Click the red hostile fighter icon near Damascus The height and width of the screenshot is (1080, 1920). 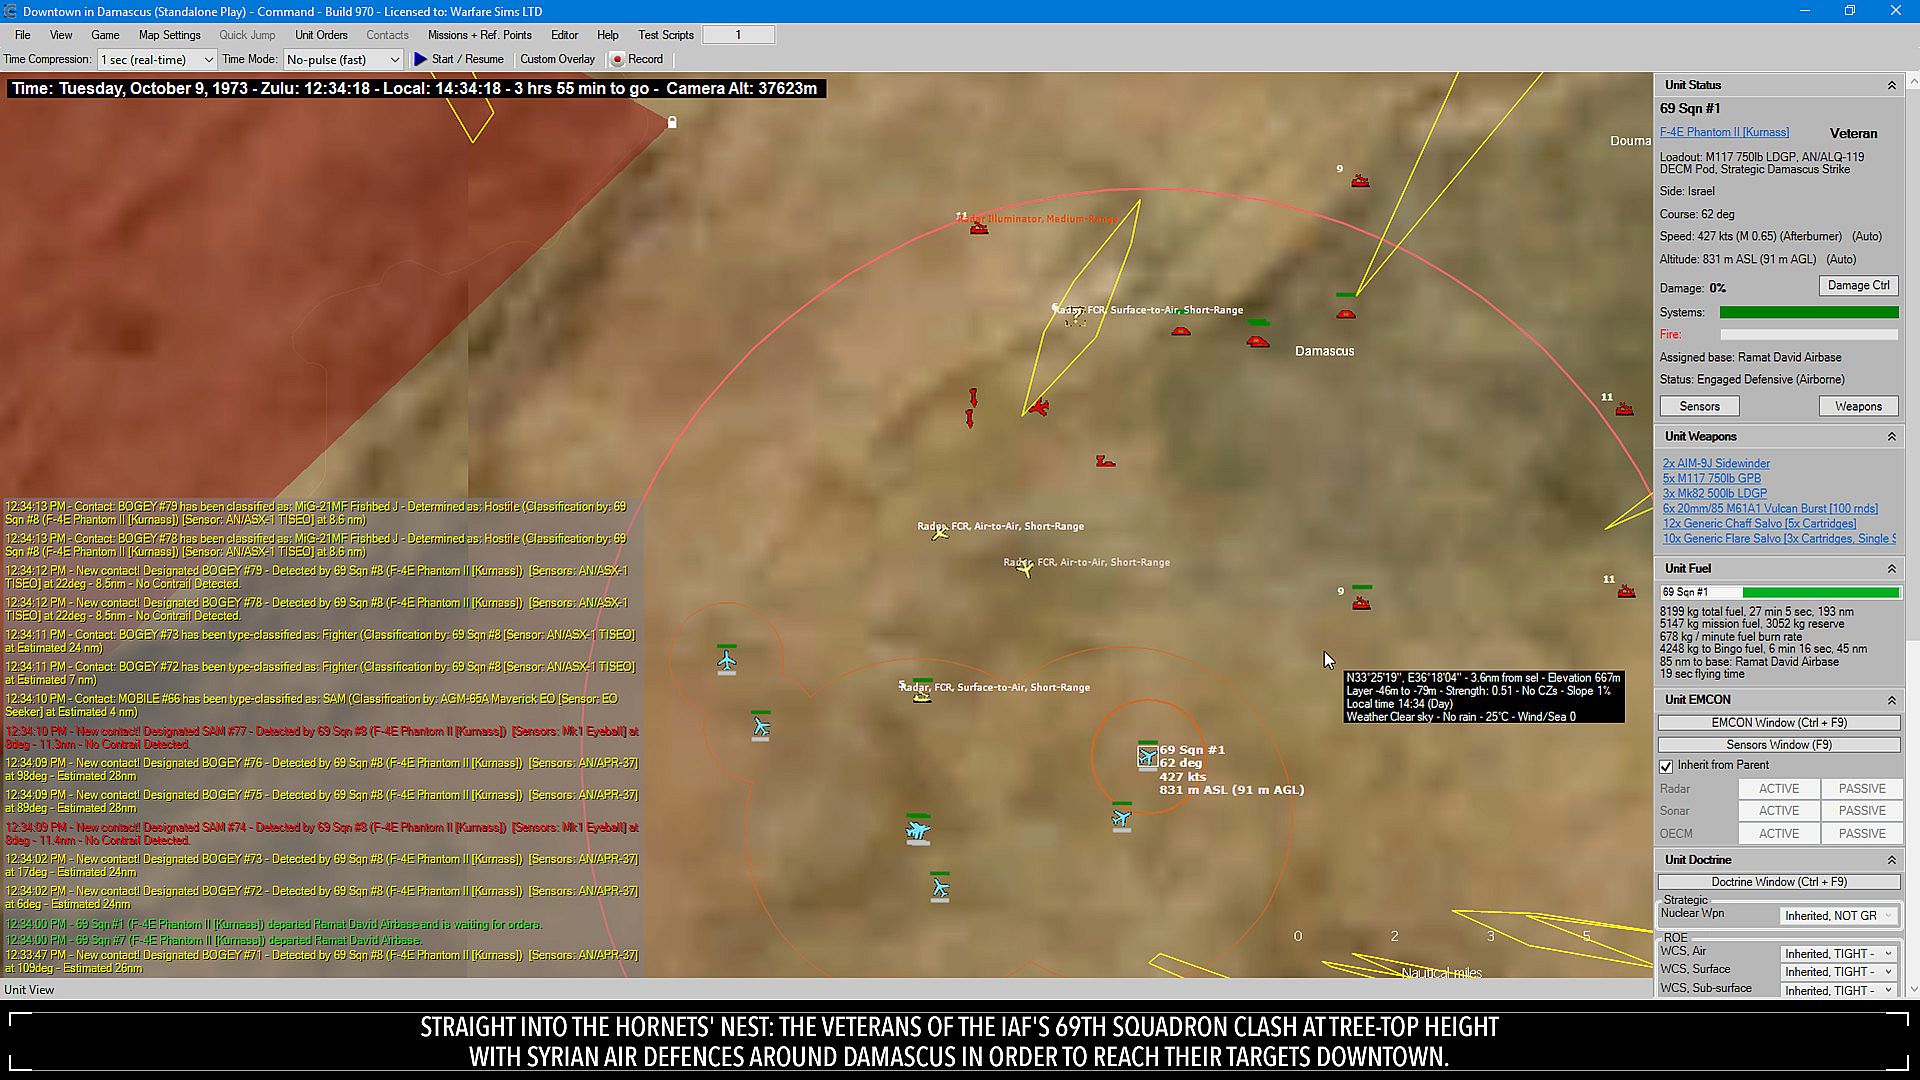tap(1039, 407)
